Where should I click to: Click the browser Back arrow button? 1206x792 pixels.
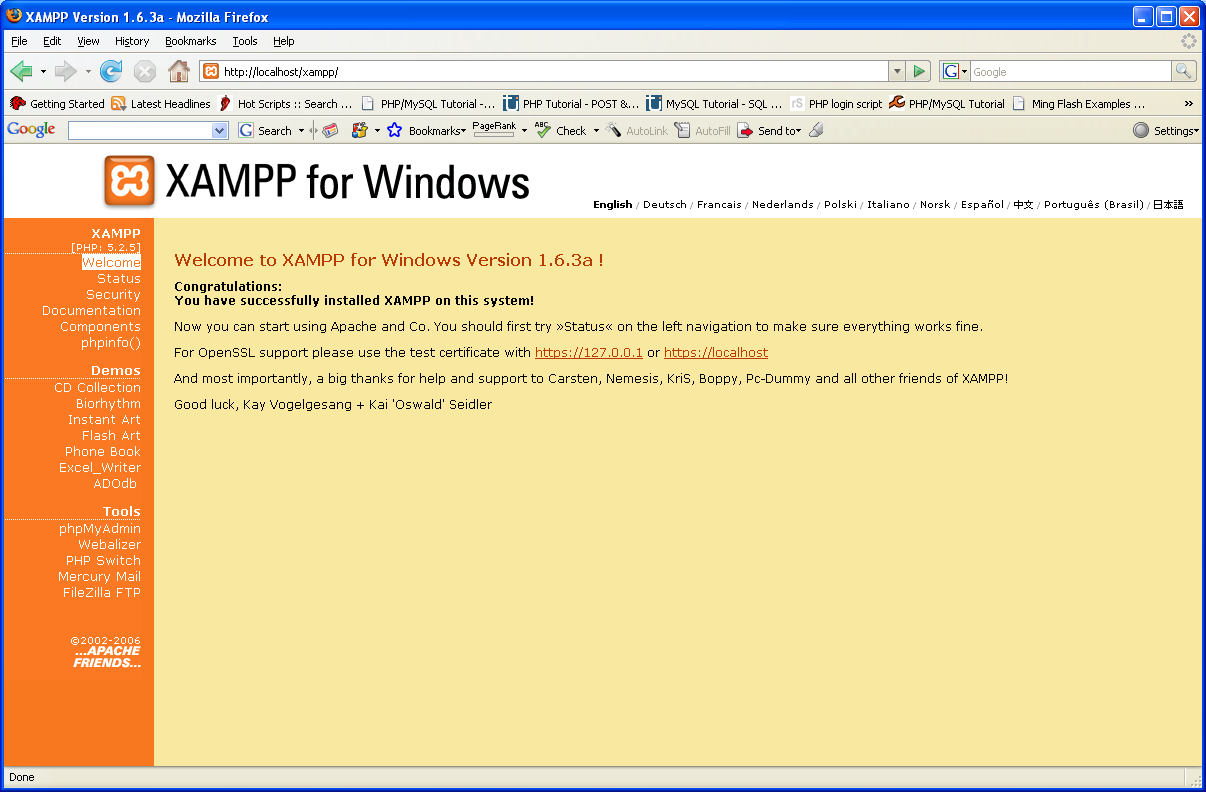[x=21, y=71]
